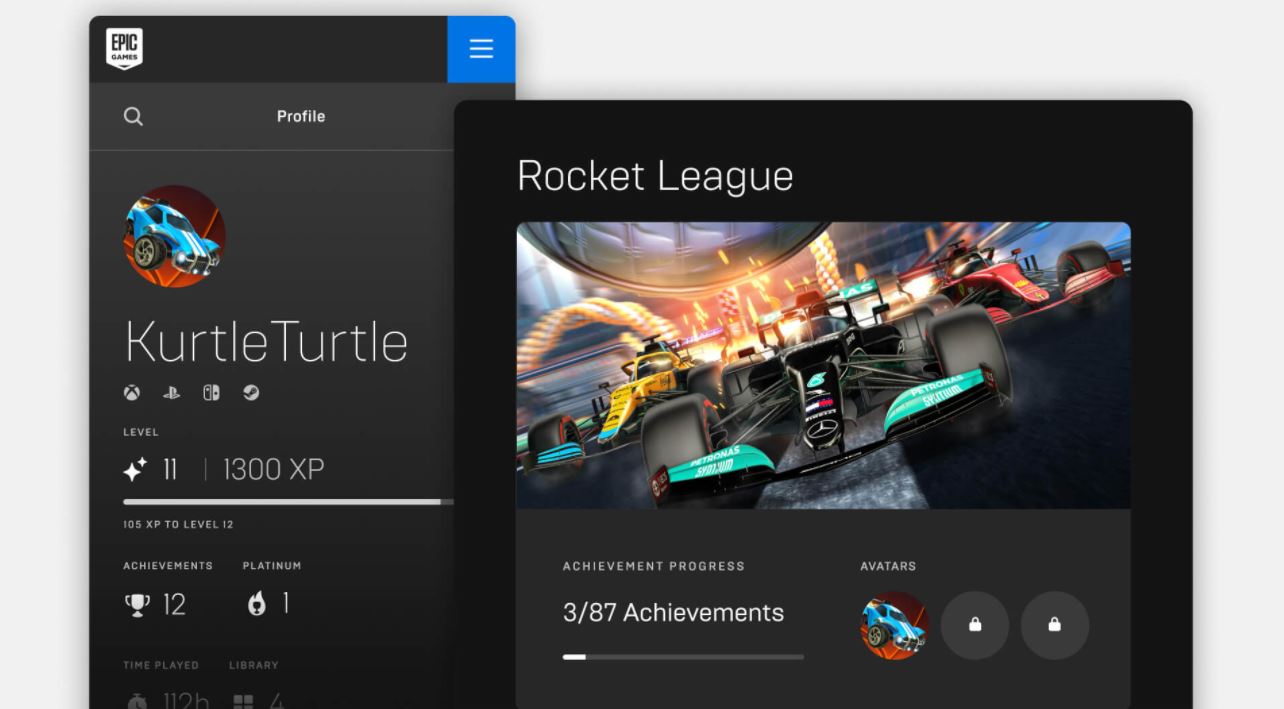This screenshot has width=1284, height=709.
Task: Select the Profile tab label
Action: click(x=301, y=116)
